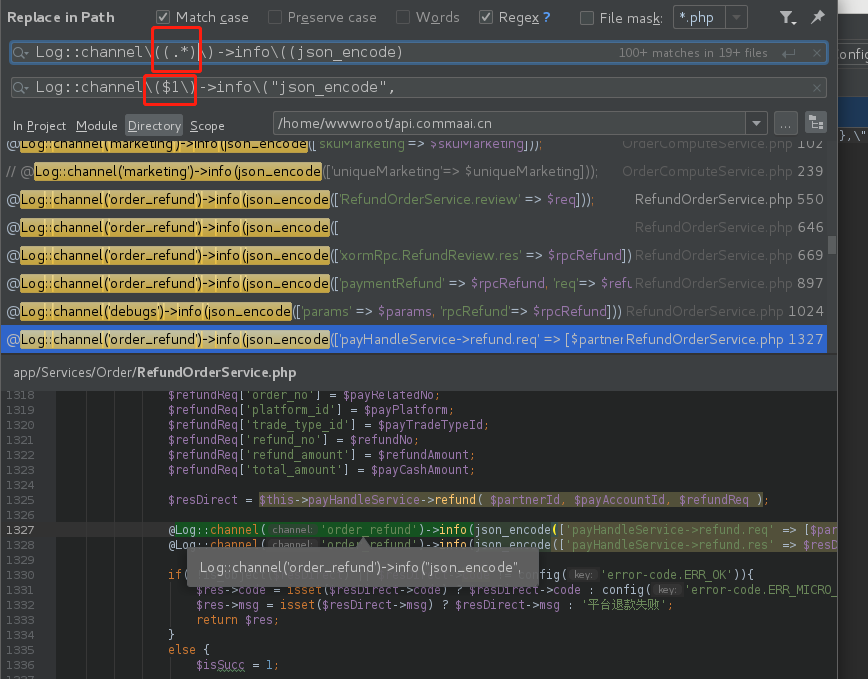Clear the replace field text

click(x=817, y=87)
